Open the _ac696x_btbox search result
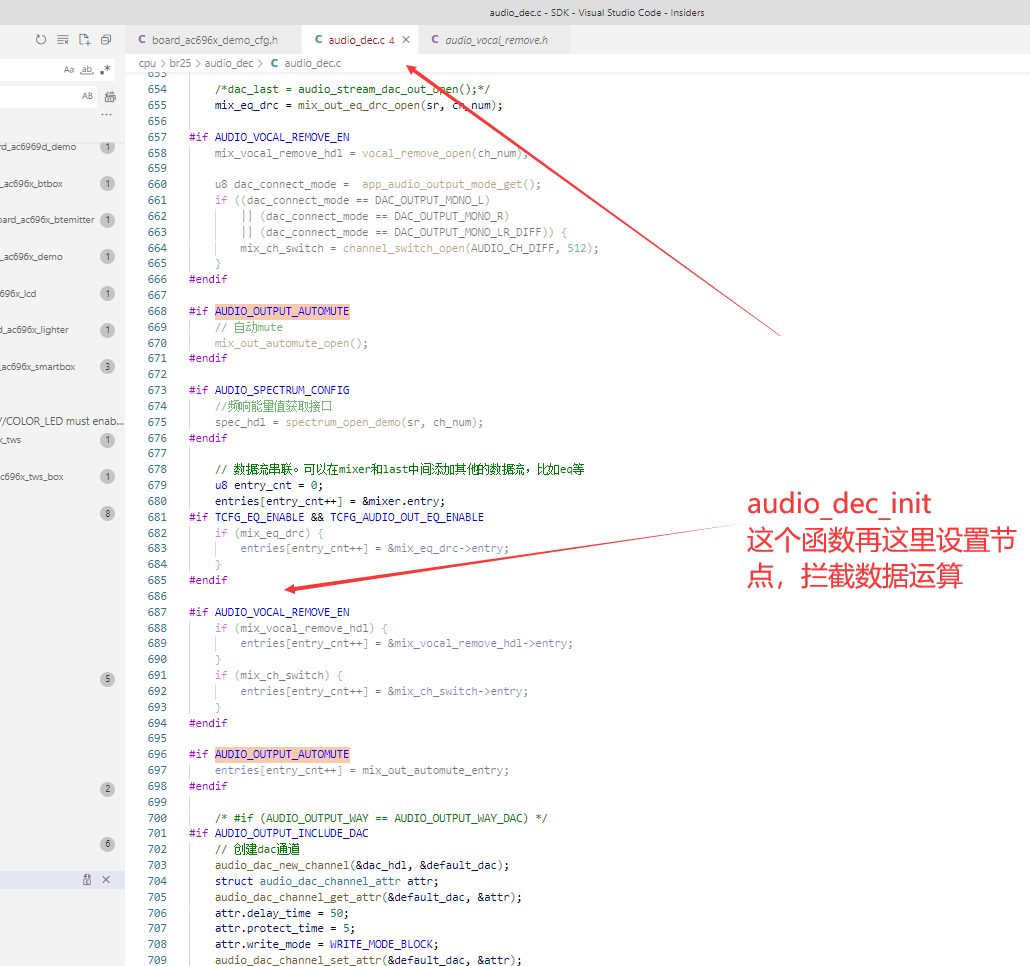Image resolution: width=1030 pixels, height=966 pixels. click(x=32, y=184)
